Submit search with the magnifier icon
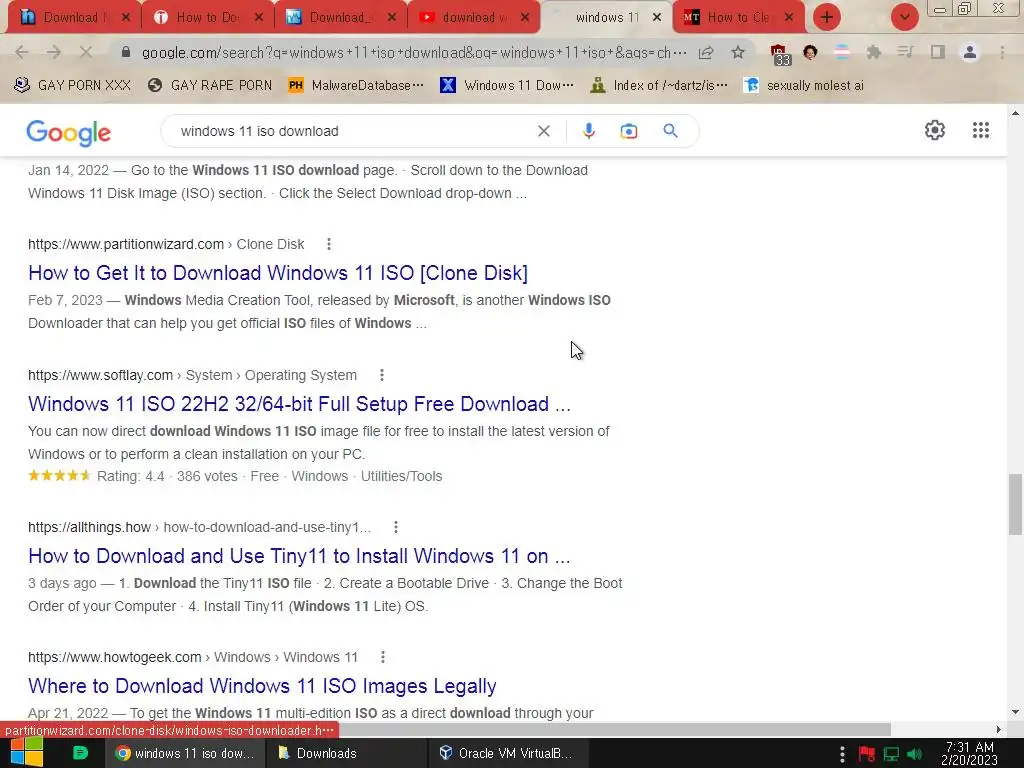Image resolution: width=1024 pixels, height=768 pixels. [670, 131]
